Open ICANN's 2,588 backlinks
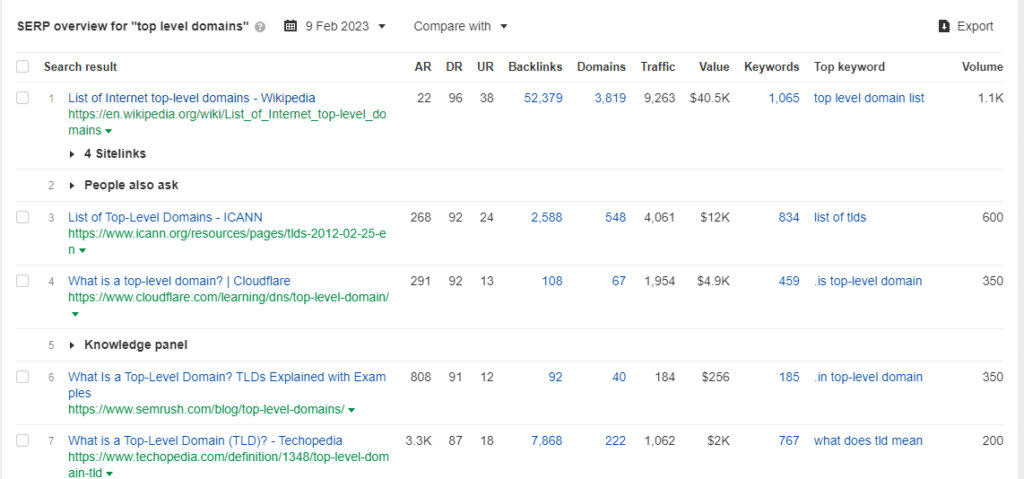Viewport: 1024px width, 479px height. tap(547, 218)
